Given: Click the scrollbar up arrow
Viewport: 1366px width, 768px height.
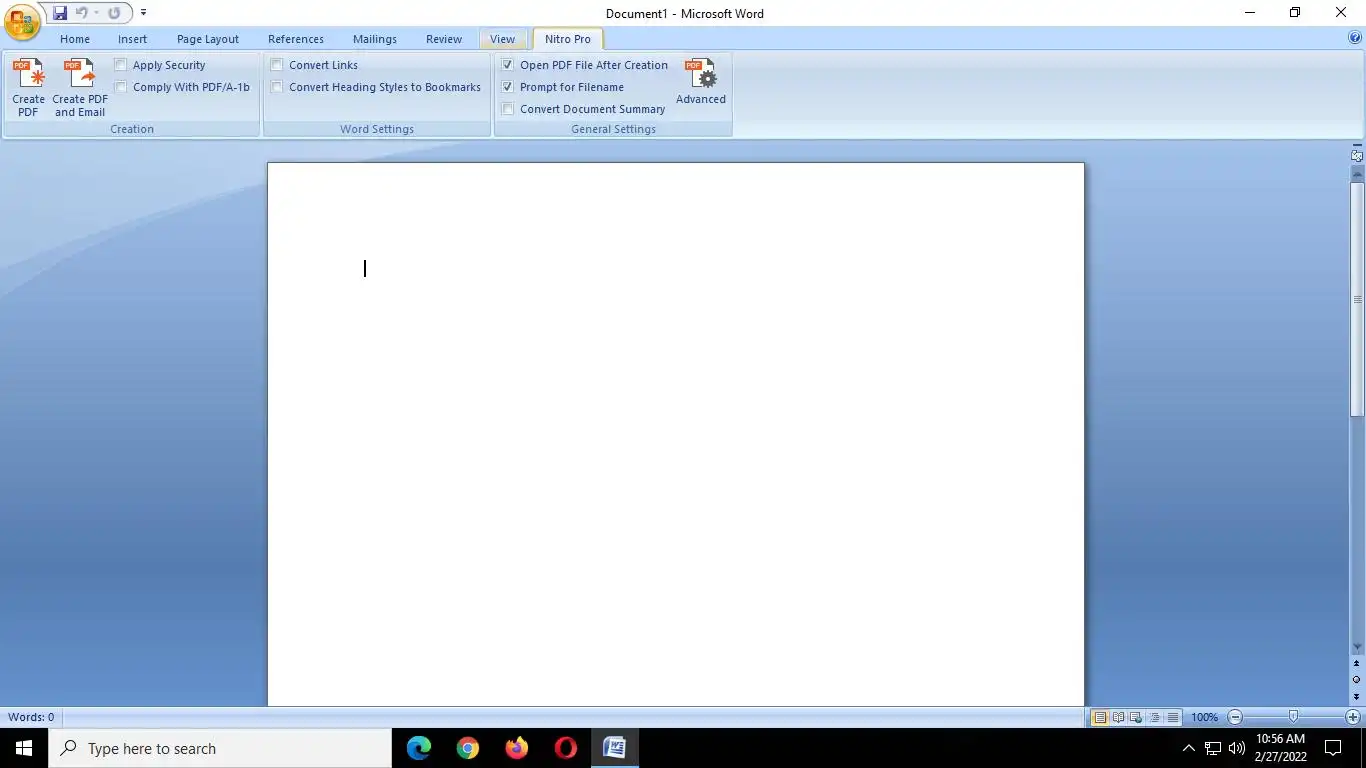Looking at the screenshot, I should pos(1357,174).
